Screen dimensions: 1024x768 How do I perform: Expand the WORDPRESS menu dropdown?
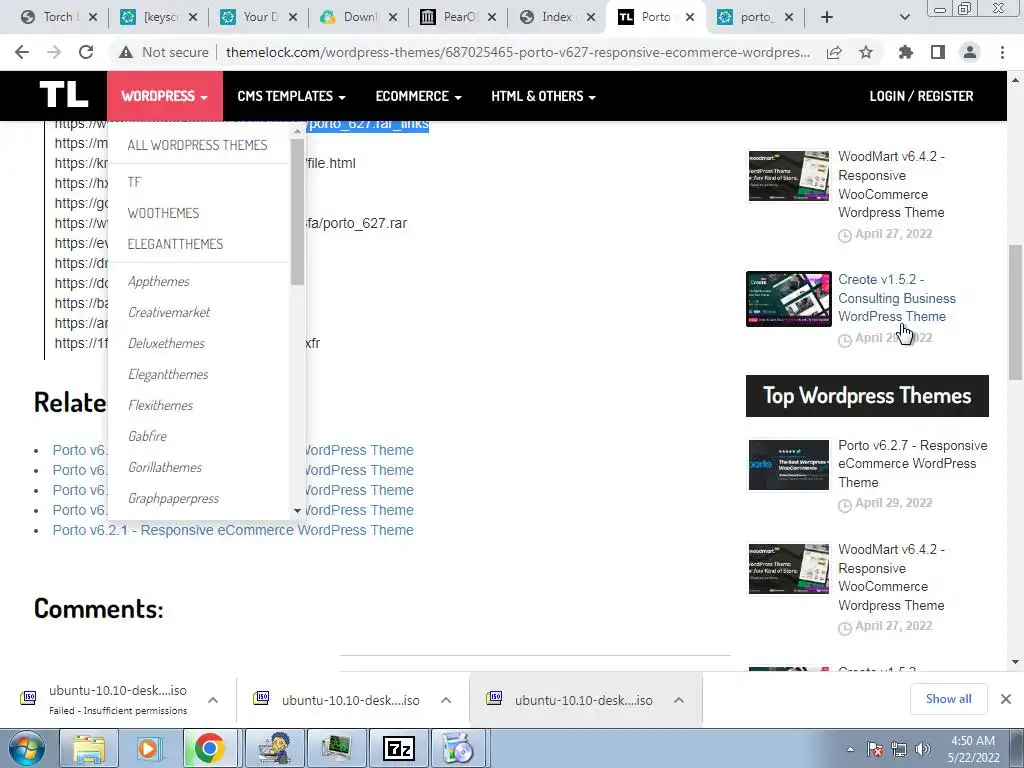pyautogui.click(x=165, y=96)
